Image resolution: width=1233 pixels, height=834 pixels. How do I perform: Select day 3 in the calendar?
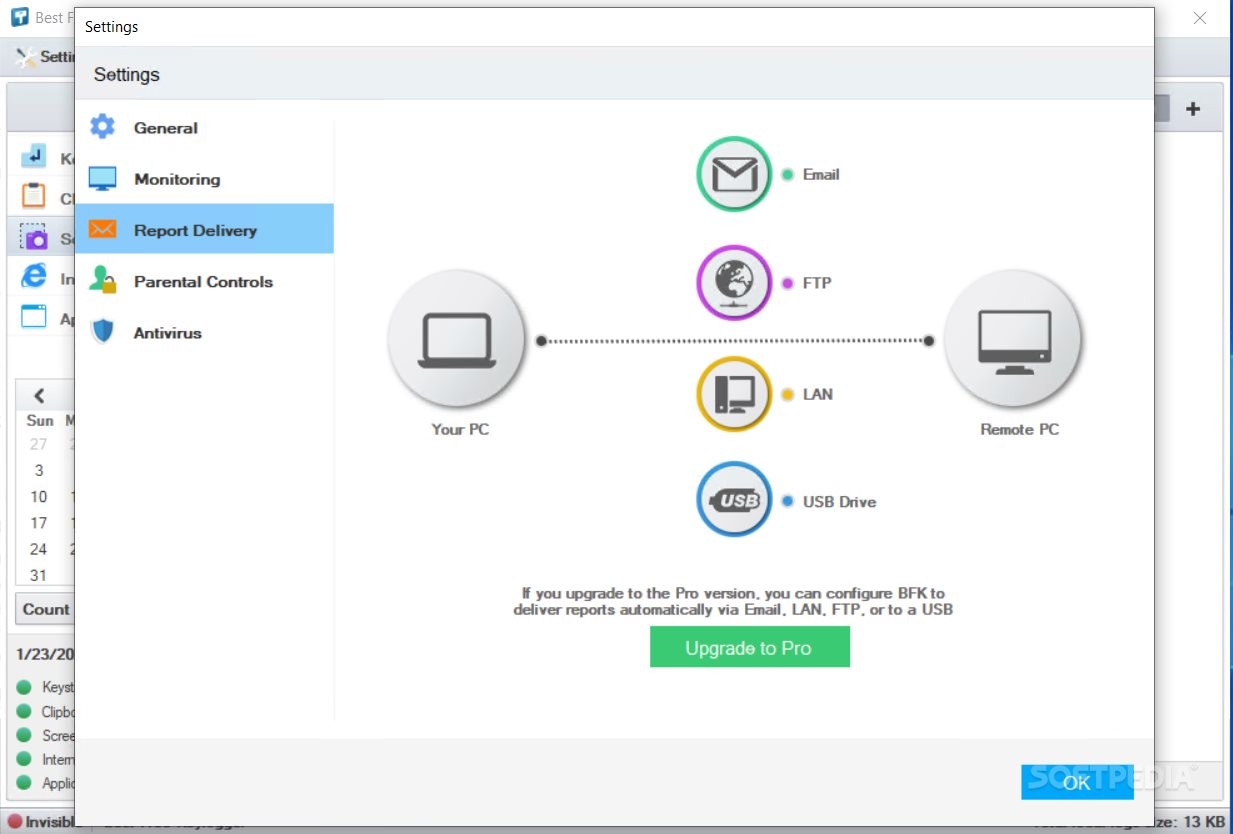click(39, 470)
